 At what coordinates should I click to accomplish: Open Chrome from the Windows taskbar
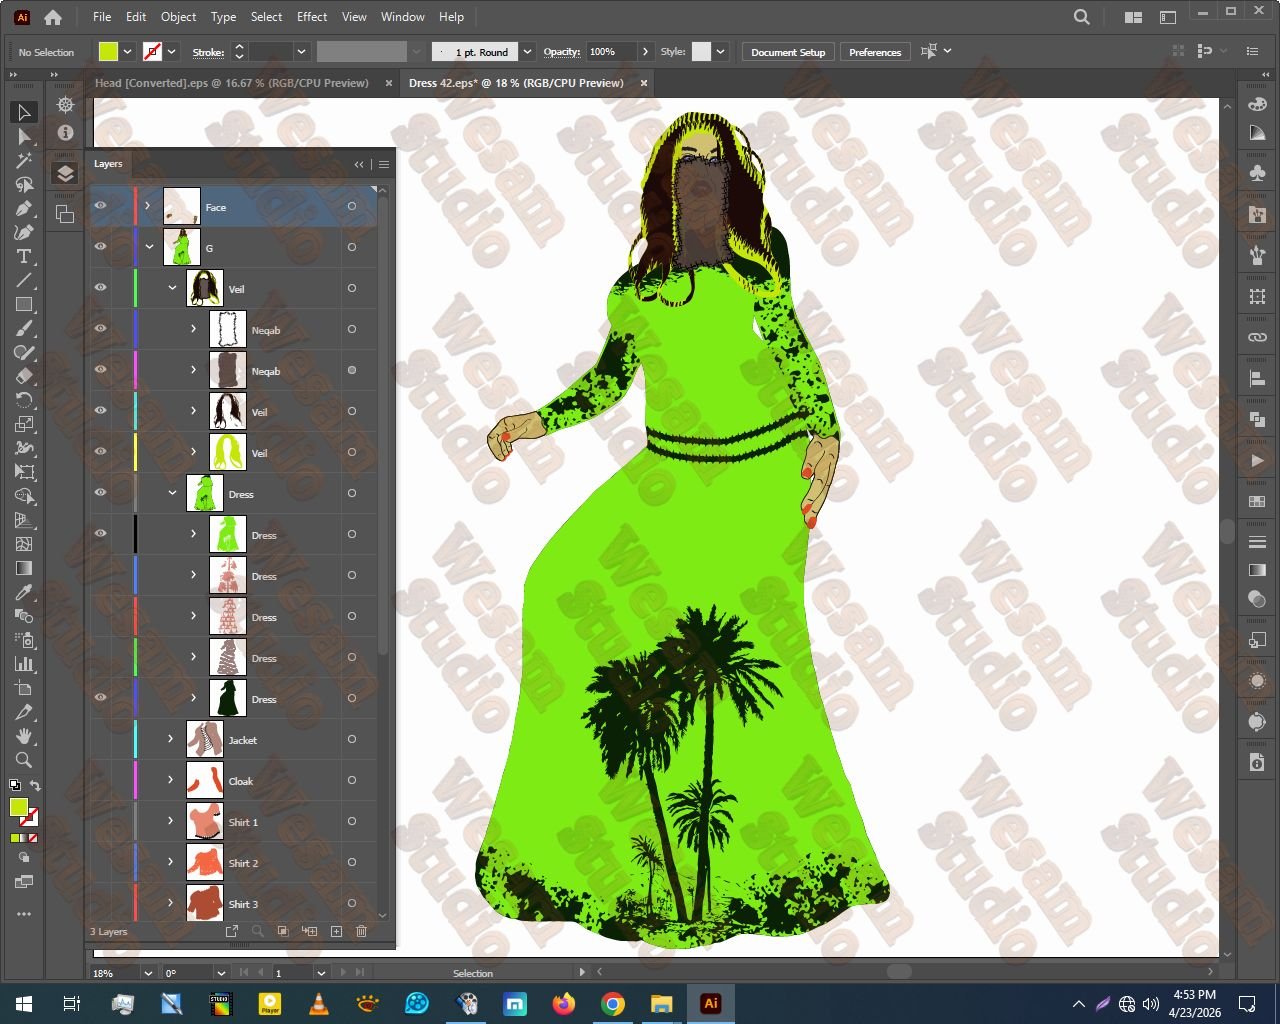coord(613,1003)
